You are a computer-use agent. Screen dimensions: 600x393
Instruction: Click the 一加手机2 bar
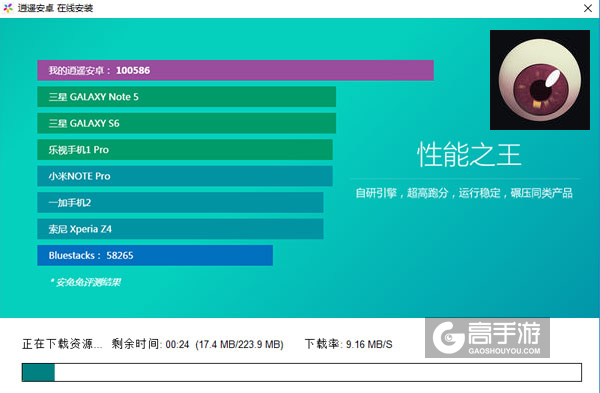point(180,202)
